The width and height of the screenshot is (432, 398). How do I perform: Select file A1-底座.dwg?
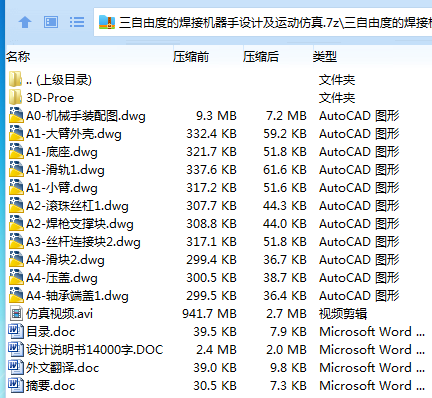[x=62, y=152]
